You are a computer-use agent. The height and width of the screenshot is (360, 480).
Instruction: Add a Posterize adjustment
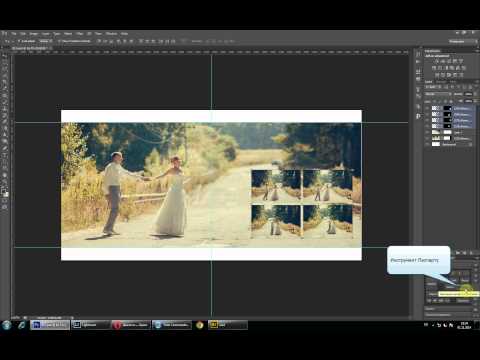(443, 75)
